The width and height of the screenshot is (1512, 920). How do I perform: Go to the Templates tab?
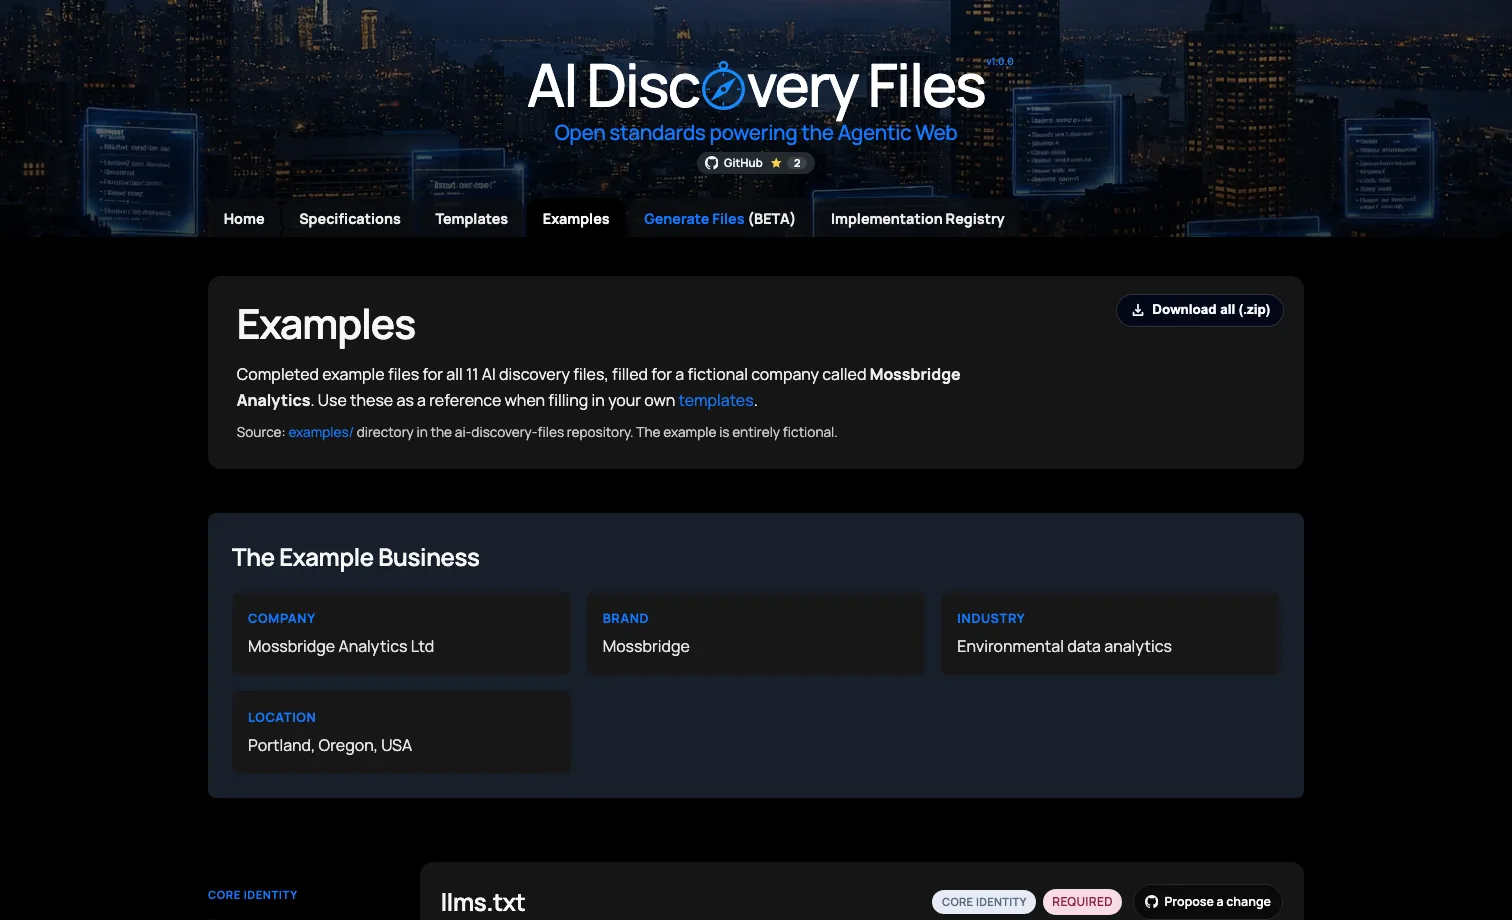pyautogui.click(x=471, y=219)
